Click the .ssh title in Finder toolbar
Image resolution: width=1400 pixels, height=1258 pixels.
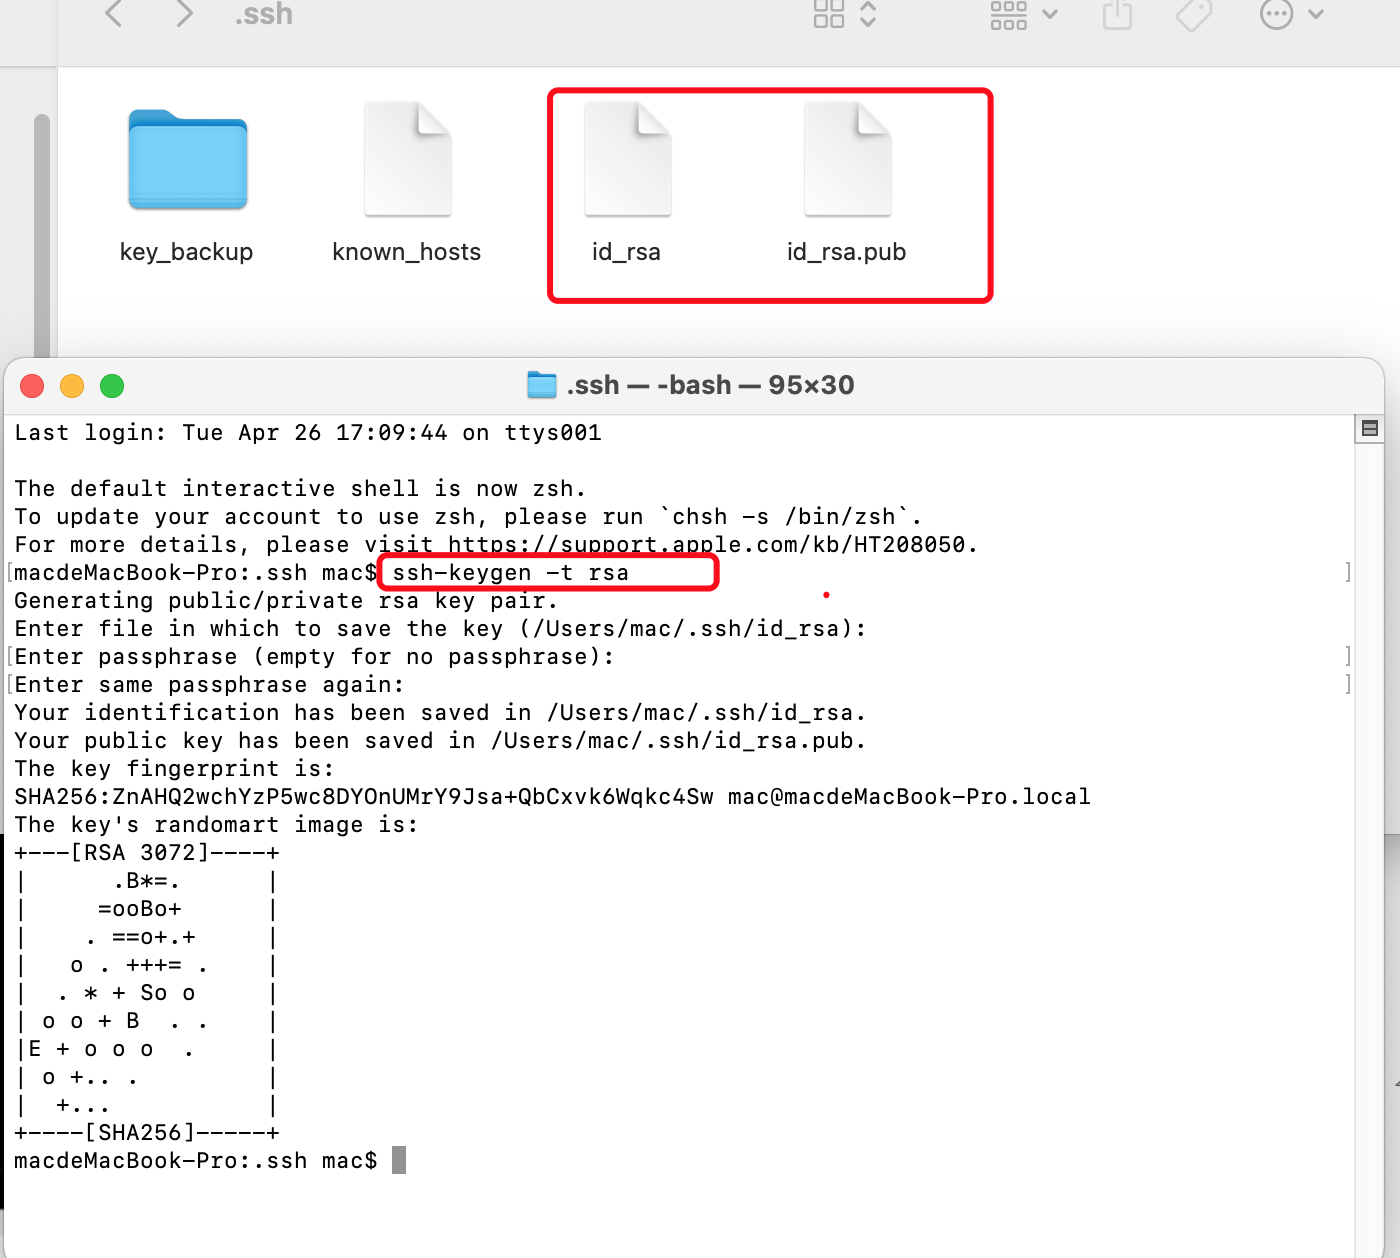tap(264, 14)
